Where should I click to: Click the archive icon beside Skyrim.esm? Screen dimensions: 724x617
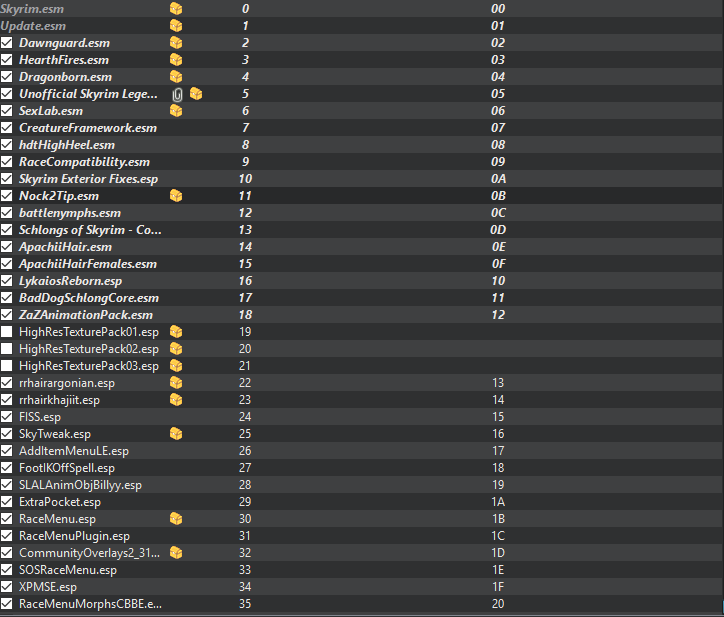tap(176, 9)
